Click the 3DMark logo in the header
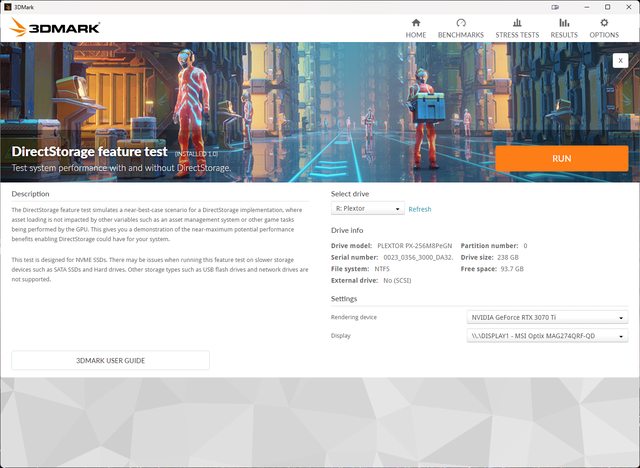640x468 pixels. (55, 28)
